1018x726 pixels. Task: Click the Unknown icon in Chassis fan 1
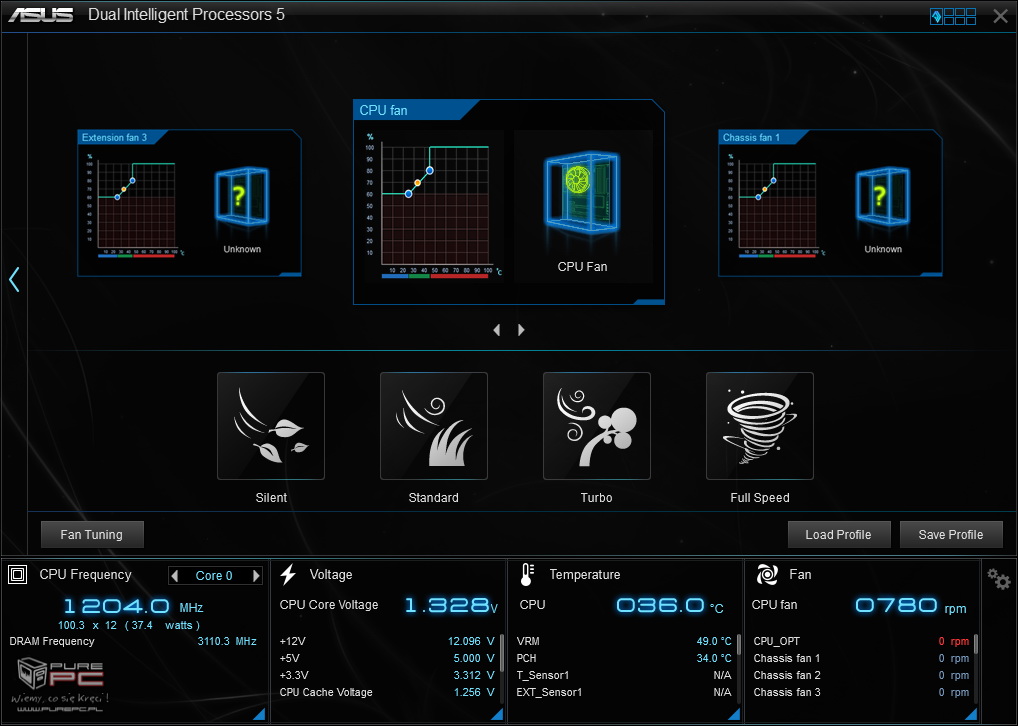(883, 196)
